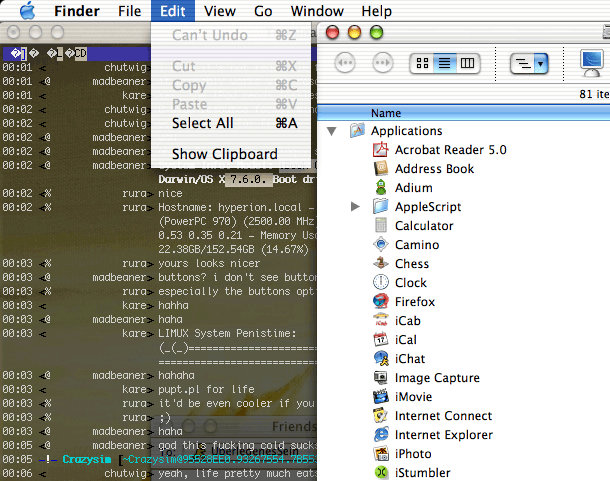Select the AppleScript folder icon
This screenshot has width=610, height=481.
click(381, 206)
